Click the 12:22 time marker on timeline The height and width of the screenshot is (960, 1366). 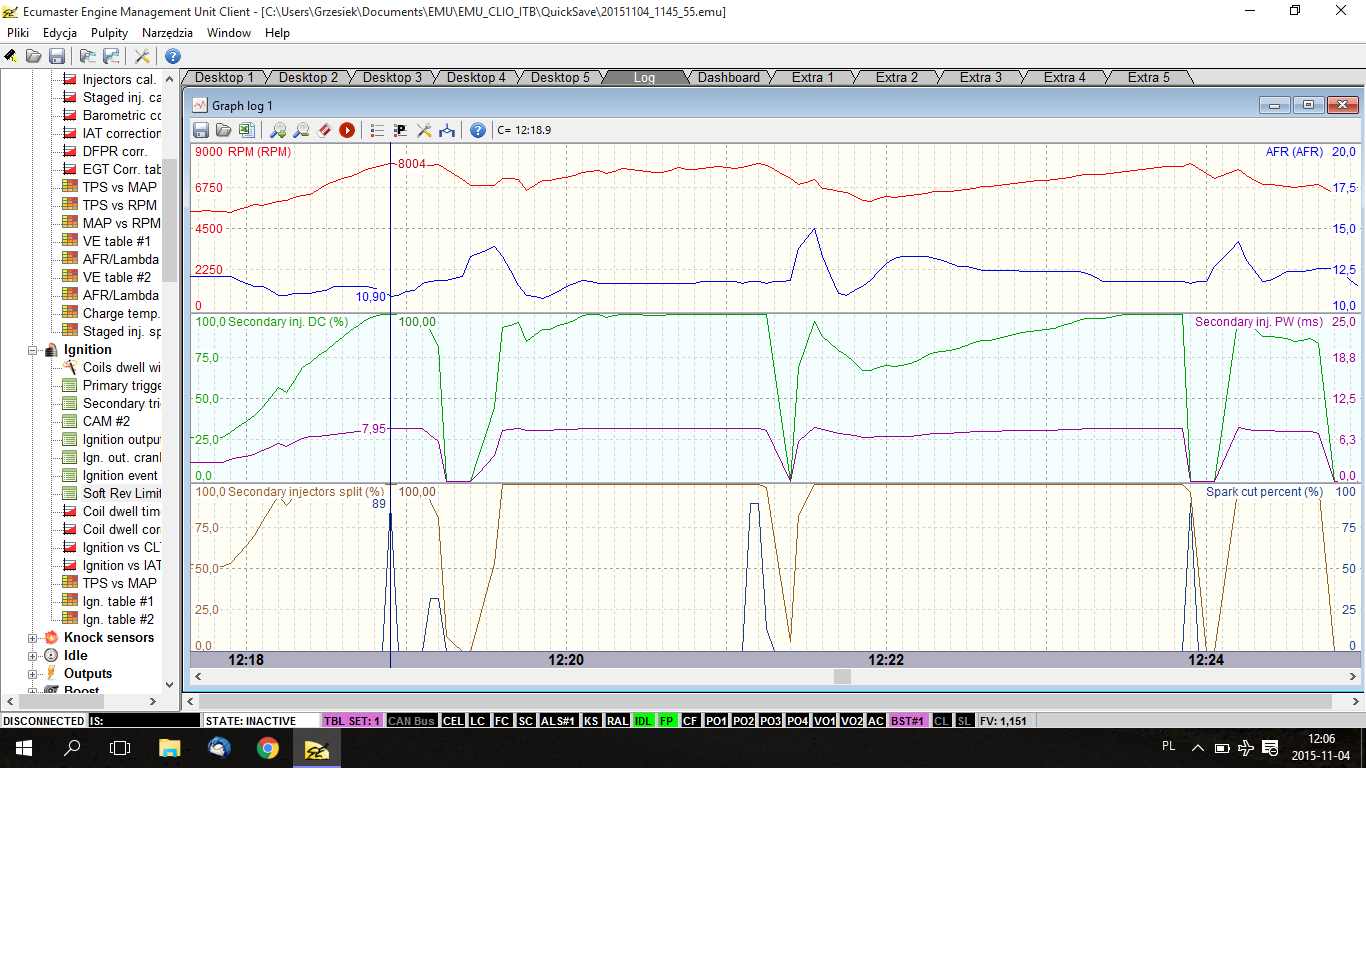(885, 660)
